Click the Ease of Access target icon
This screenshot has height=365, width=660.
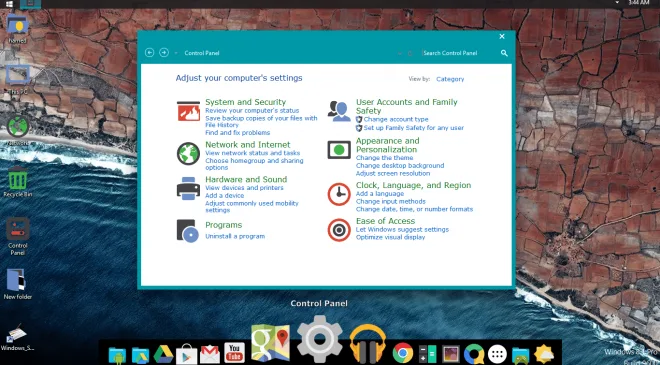click(339, 230)
